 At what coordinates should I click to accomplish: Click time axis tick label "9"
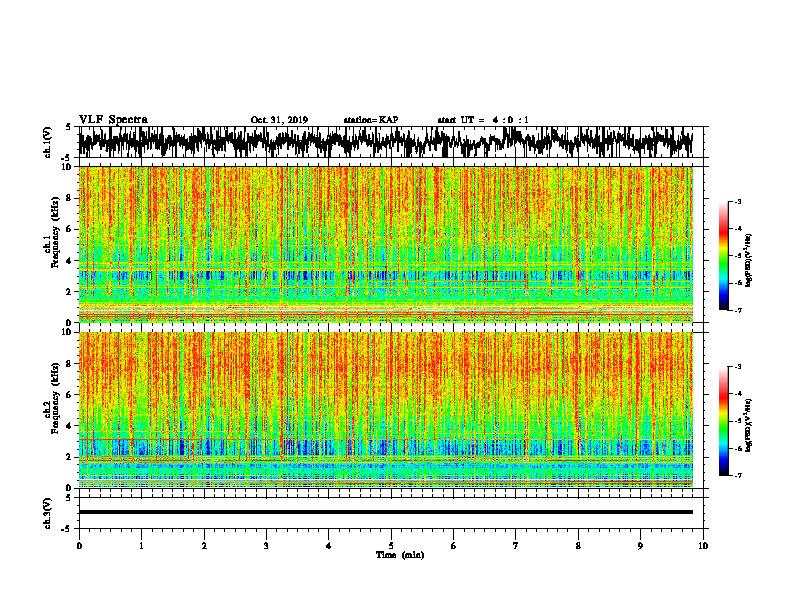[x=640, y=546]
